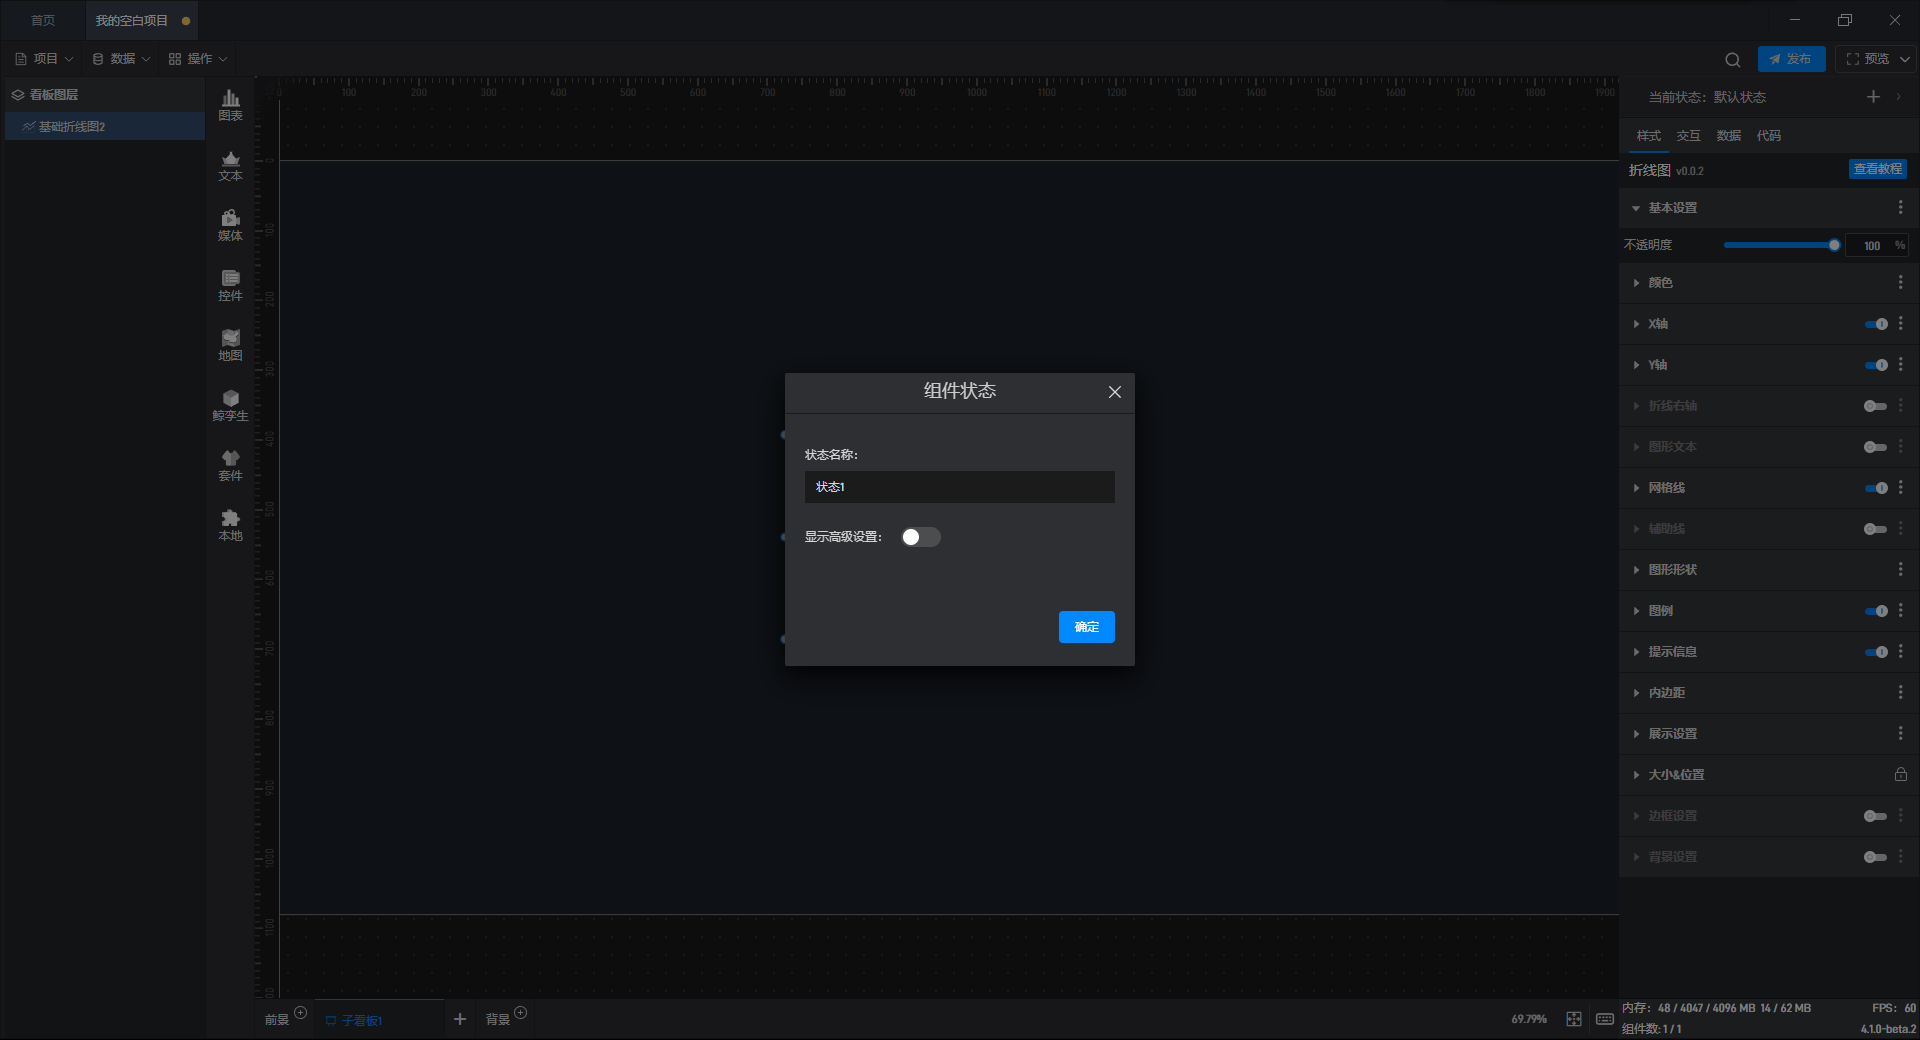Open 查看教程 tutorial link

(1877, 169)
